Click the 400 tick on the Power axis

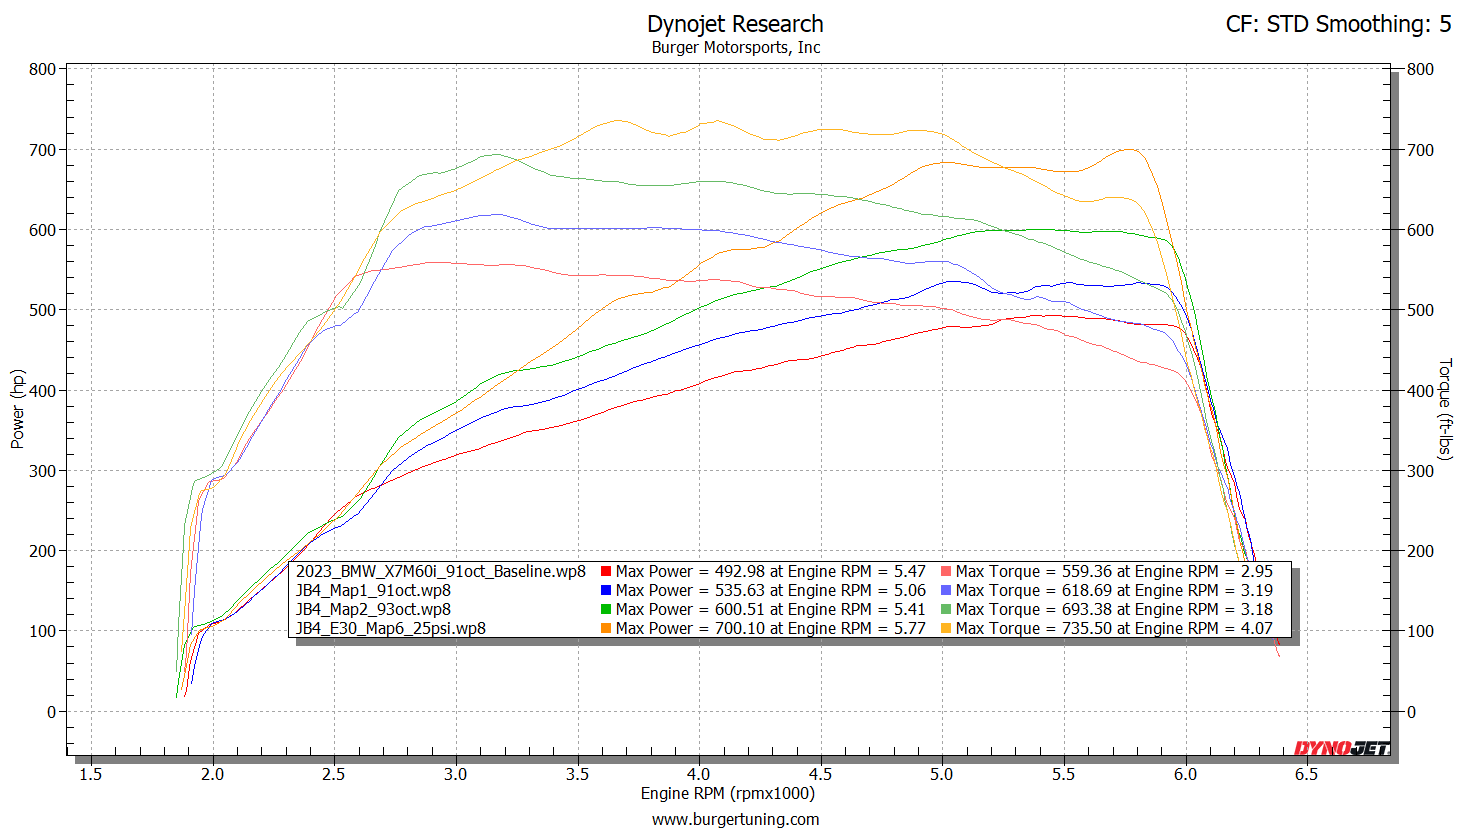(42, 391)
